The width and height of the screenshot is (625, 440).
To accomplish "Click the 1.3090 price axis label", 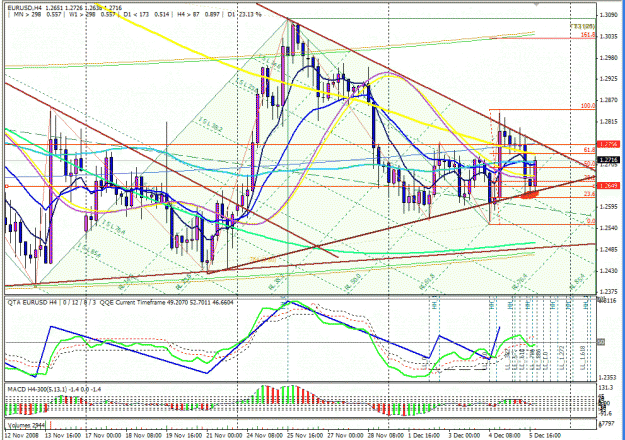I will tap(608, 15).
